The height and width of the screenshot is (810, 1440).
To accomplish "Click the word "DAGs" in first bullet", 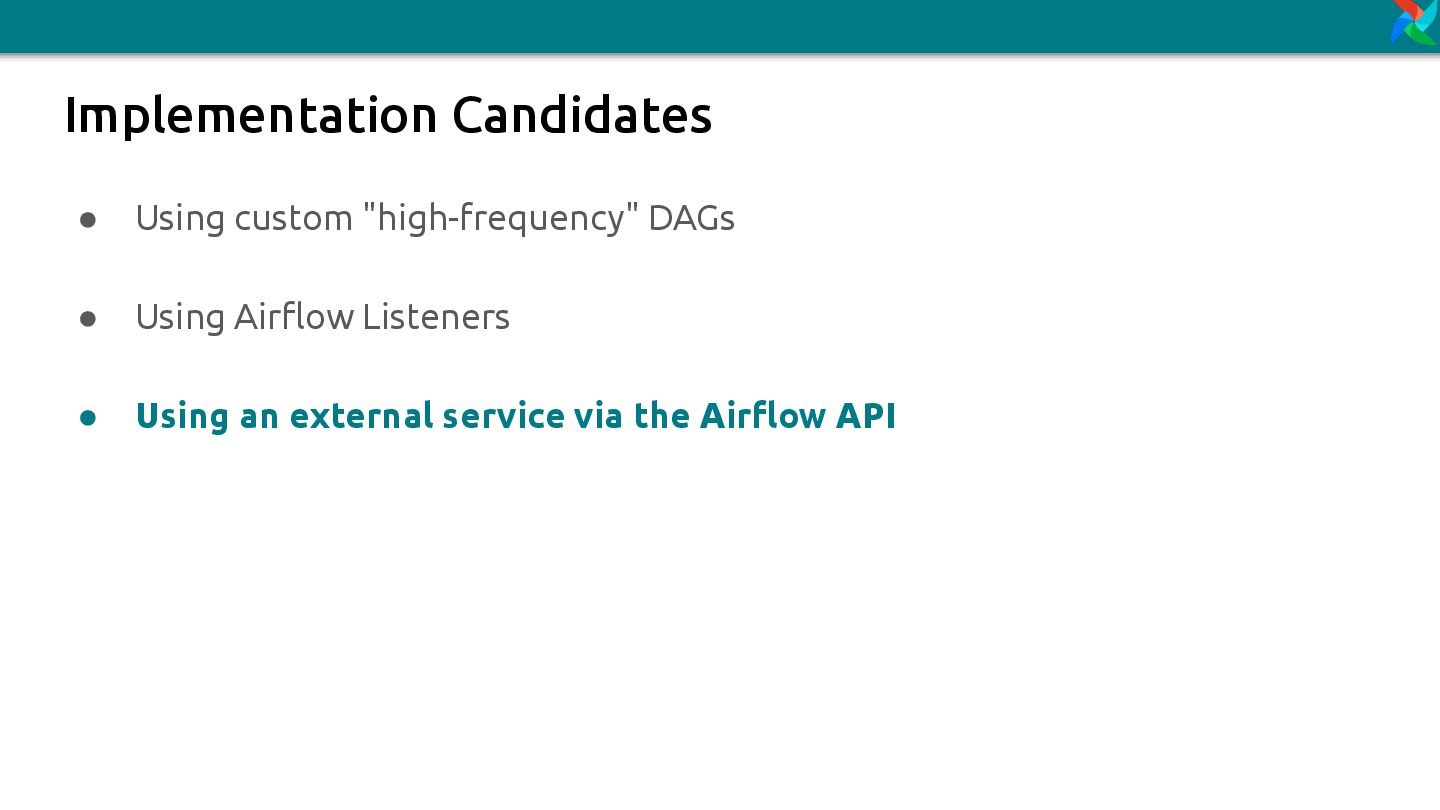I will click(692, 218).
